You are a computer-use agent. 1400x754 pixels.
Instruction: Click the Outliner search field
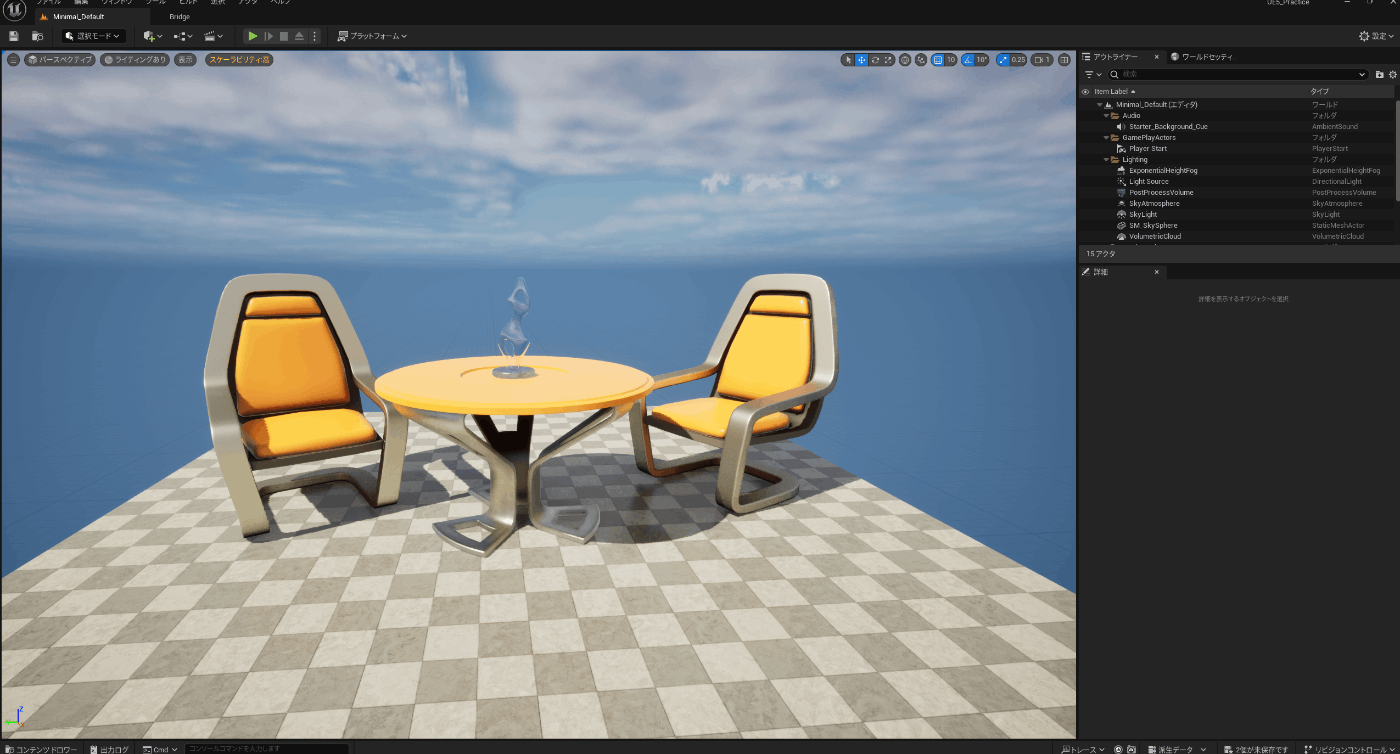pos(1237,74)
